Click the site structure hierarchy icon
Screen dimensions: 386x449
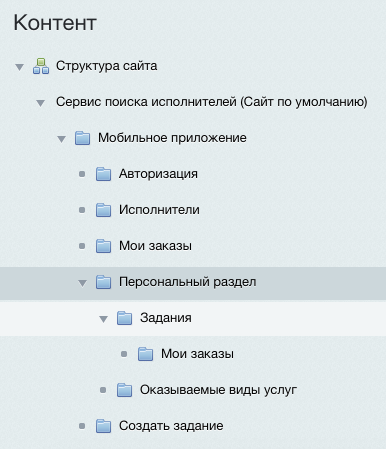[41, 66]
